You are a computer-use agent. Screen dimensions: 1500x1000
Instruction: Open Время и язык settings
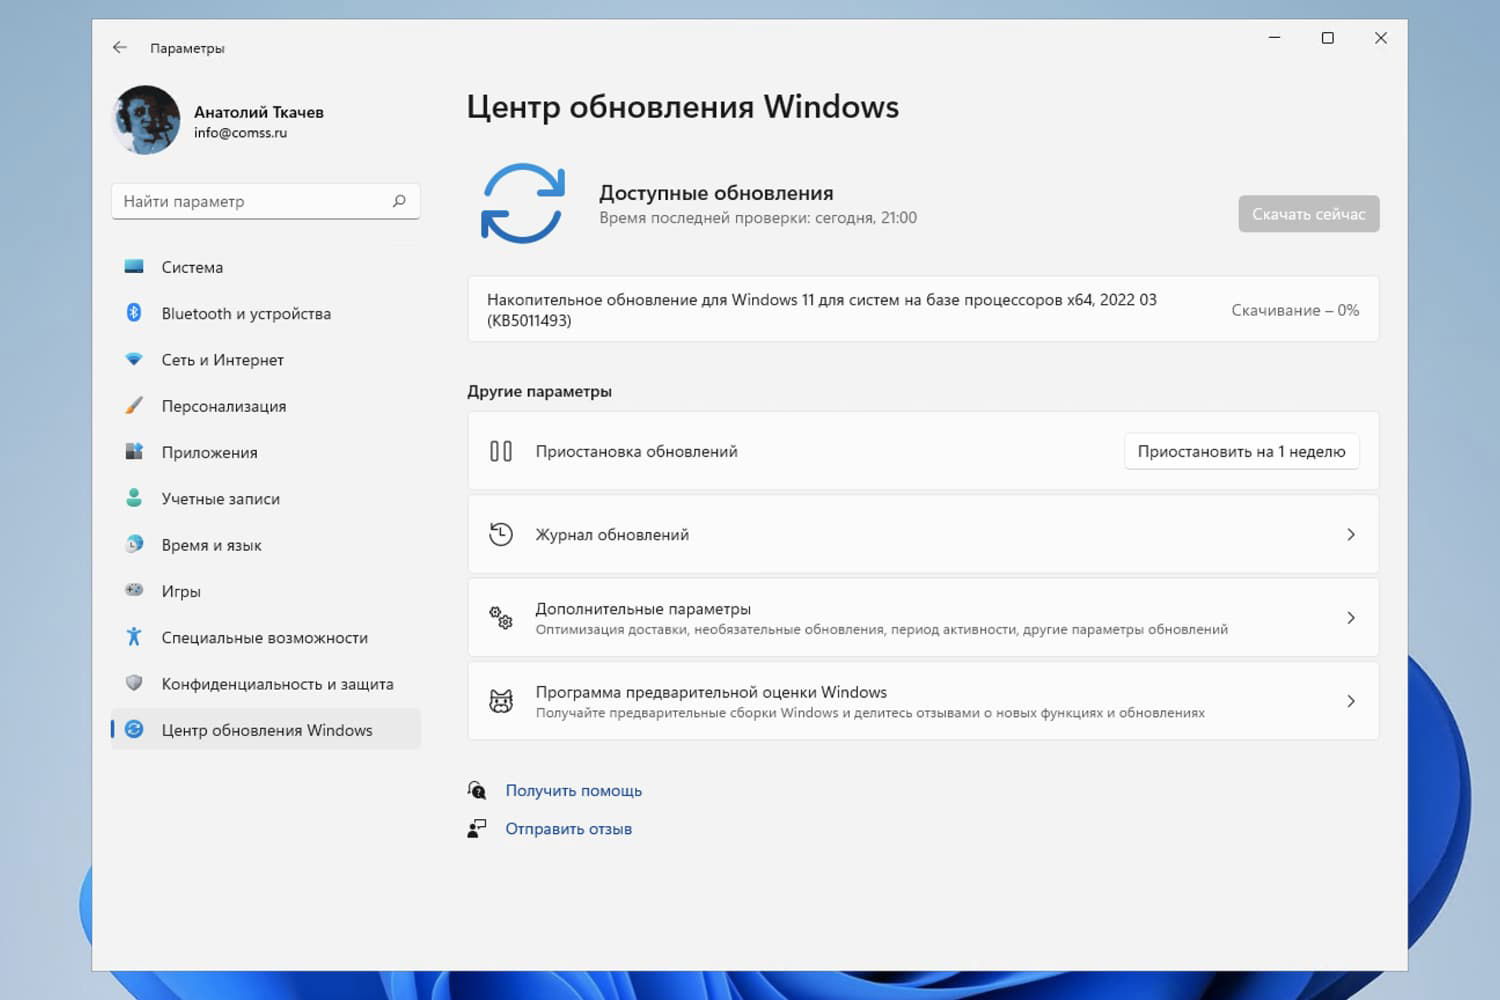click(x=266, y=544)
